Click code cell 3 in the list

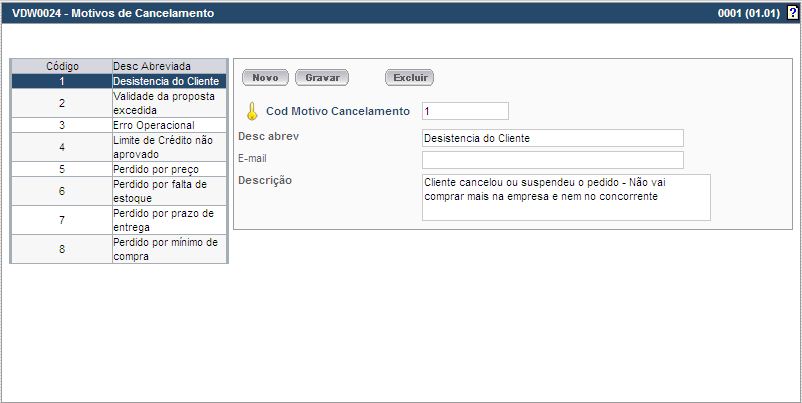tap(62, 125)
